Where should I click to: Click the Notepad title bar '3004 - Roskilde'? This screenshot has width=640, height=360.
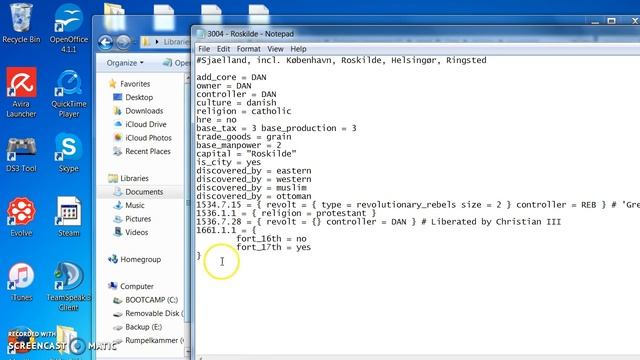[250, 34]
